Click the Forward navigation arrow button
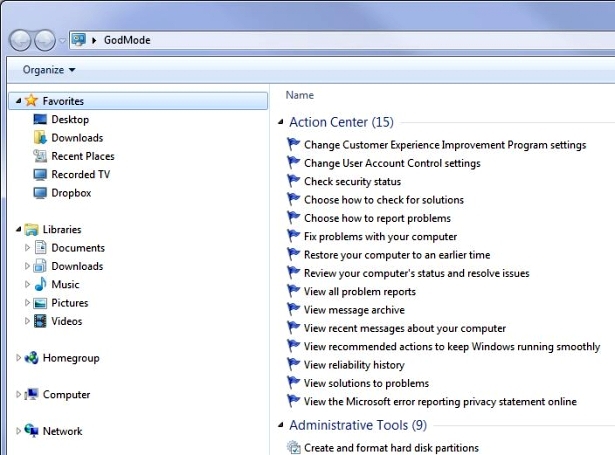Viewport: 615px width, 455px height. [46, 40]
